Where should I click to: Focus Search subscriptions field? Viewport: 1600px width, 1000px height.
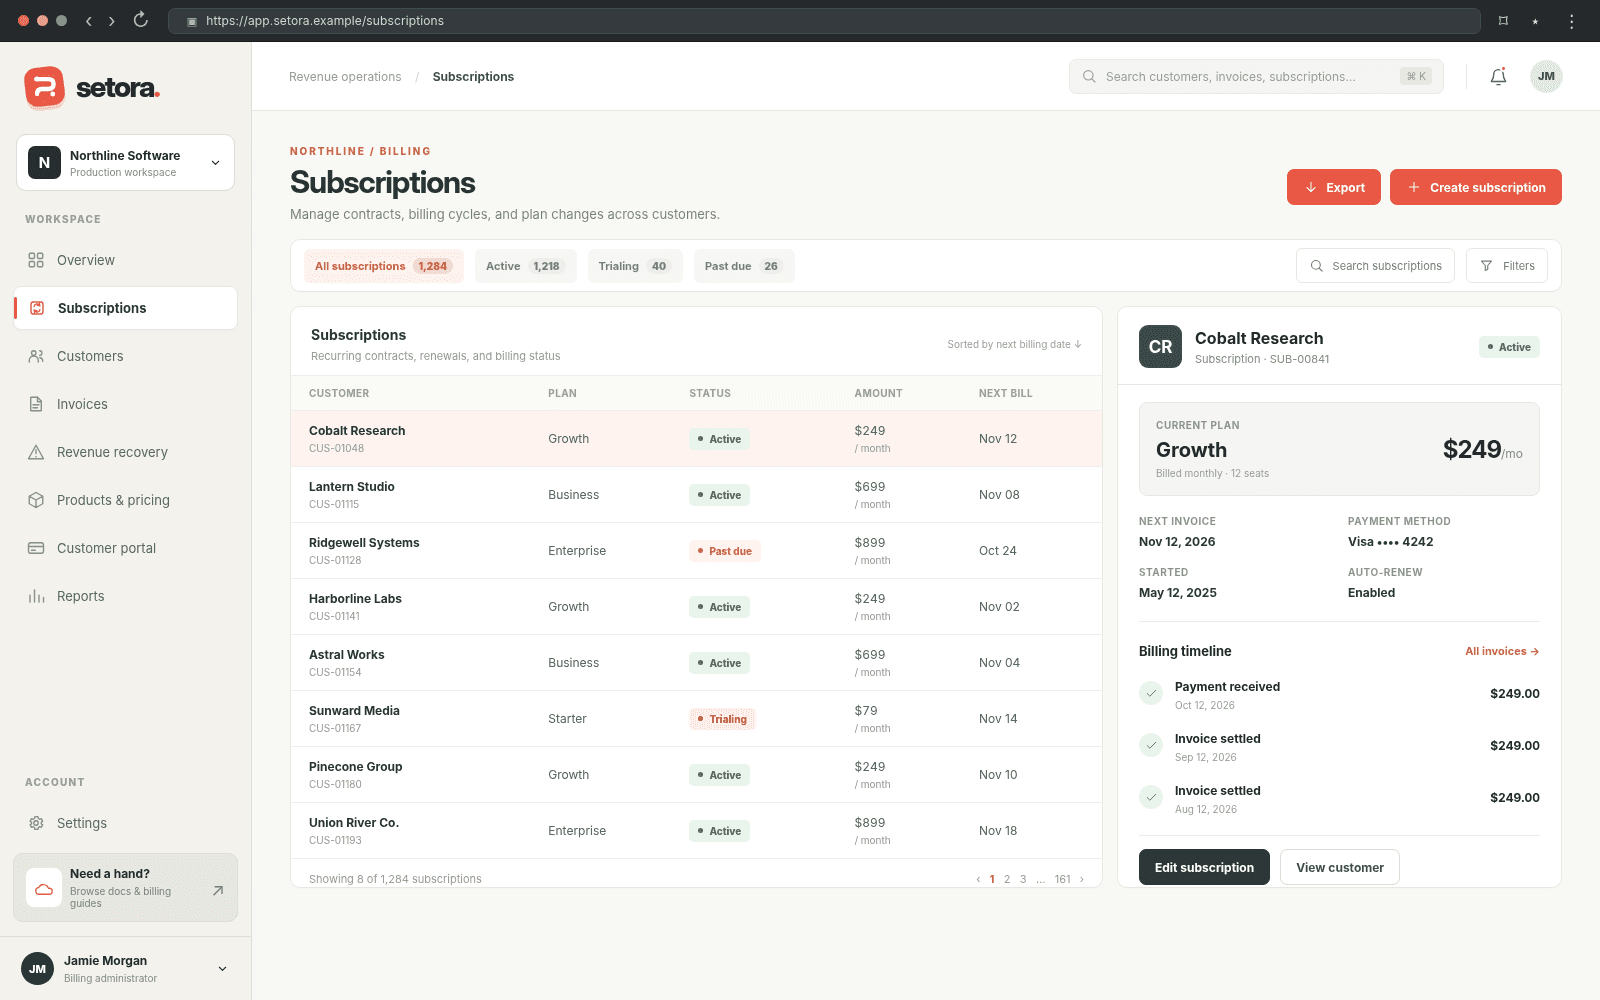coord(1376,266)
